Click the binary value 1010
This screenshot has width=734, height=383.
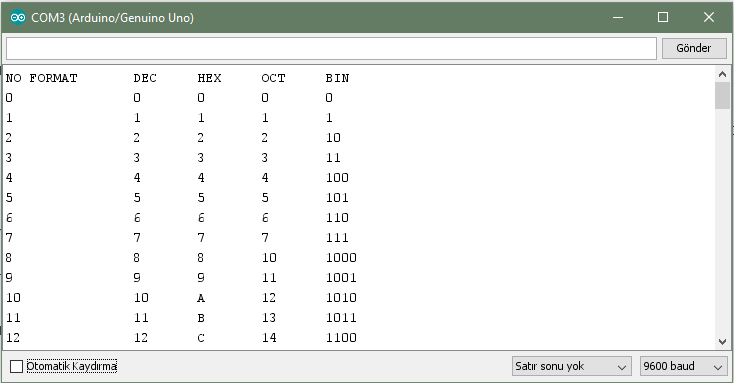pyautogui.click(x=341, y=298)
